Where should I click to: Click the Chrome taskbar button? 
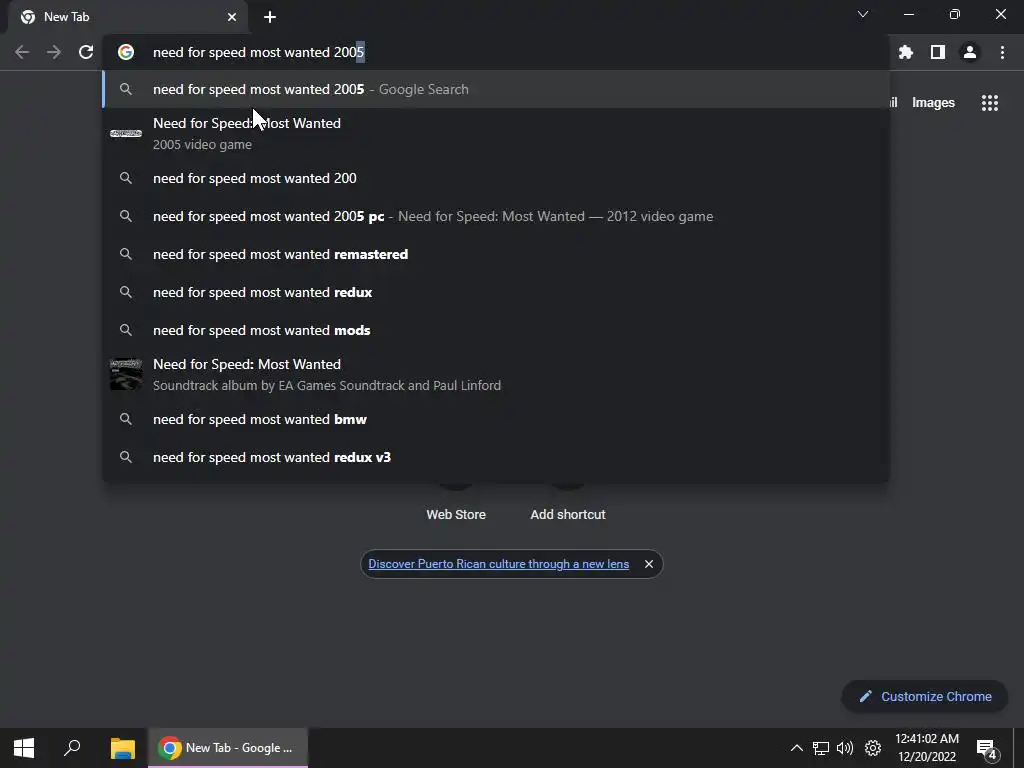click(228, 748)
